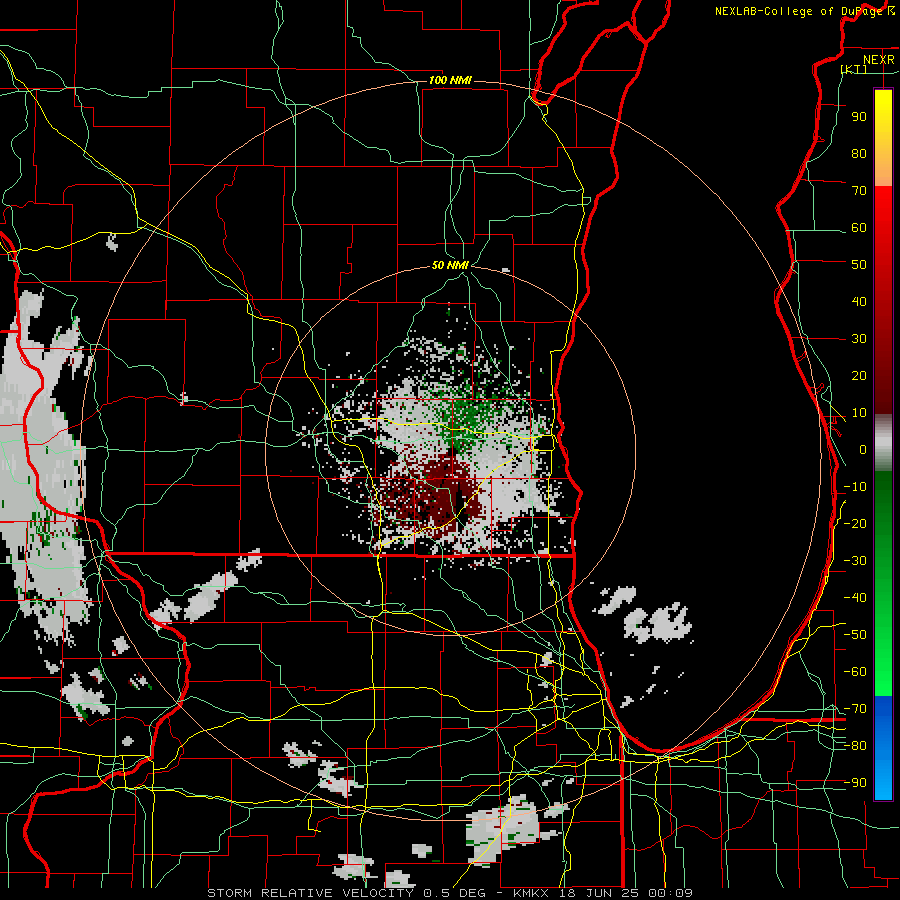Click the -50 value on velocity scale

click(x=855, y=635)
